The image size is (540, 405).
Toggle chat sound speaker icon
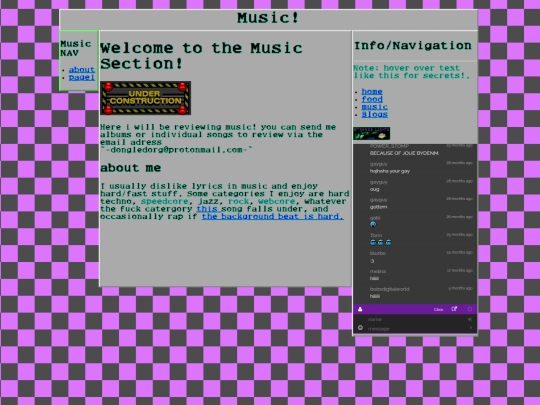pyautogui.click(x=469, y=319)
